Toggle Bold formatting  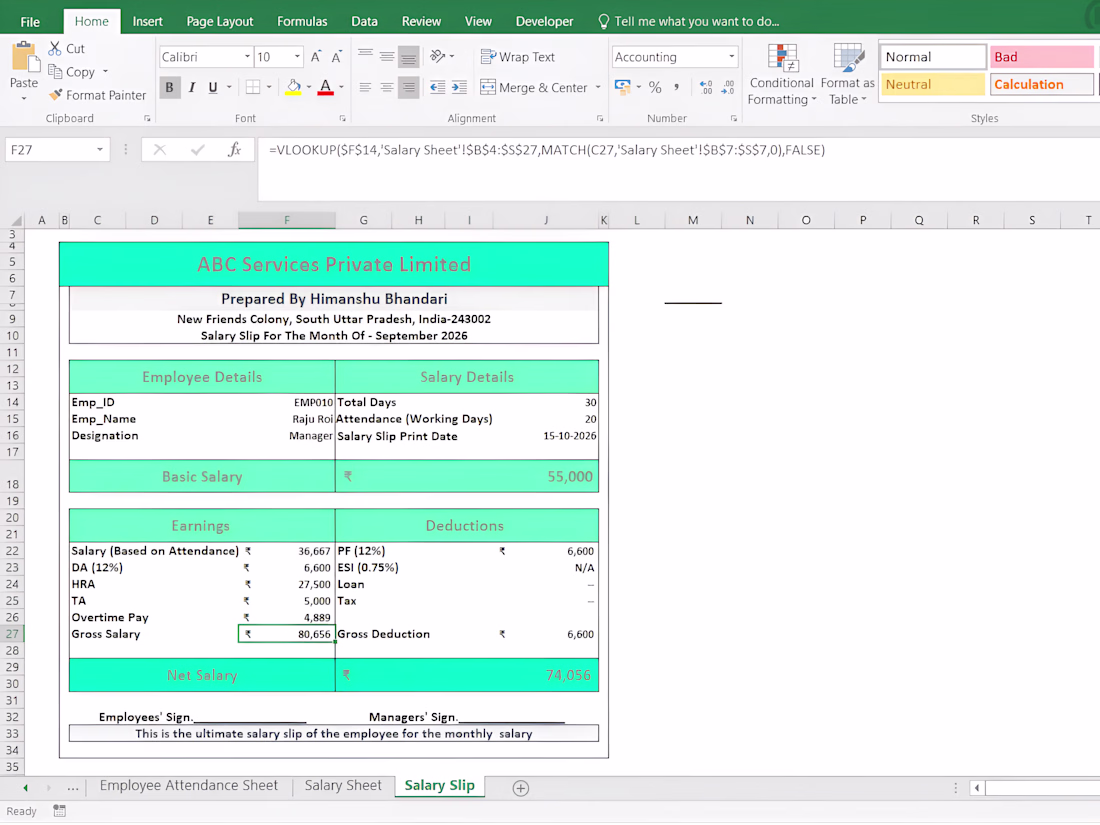(169, 87)
